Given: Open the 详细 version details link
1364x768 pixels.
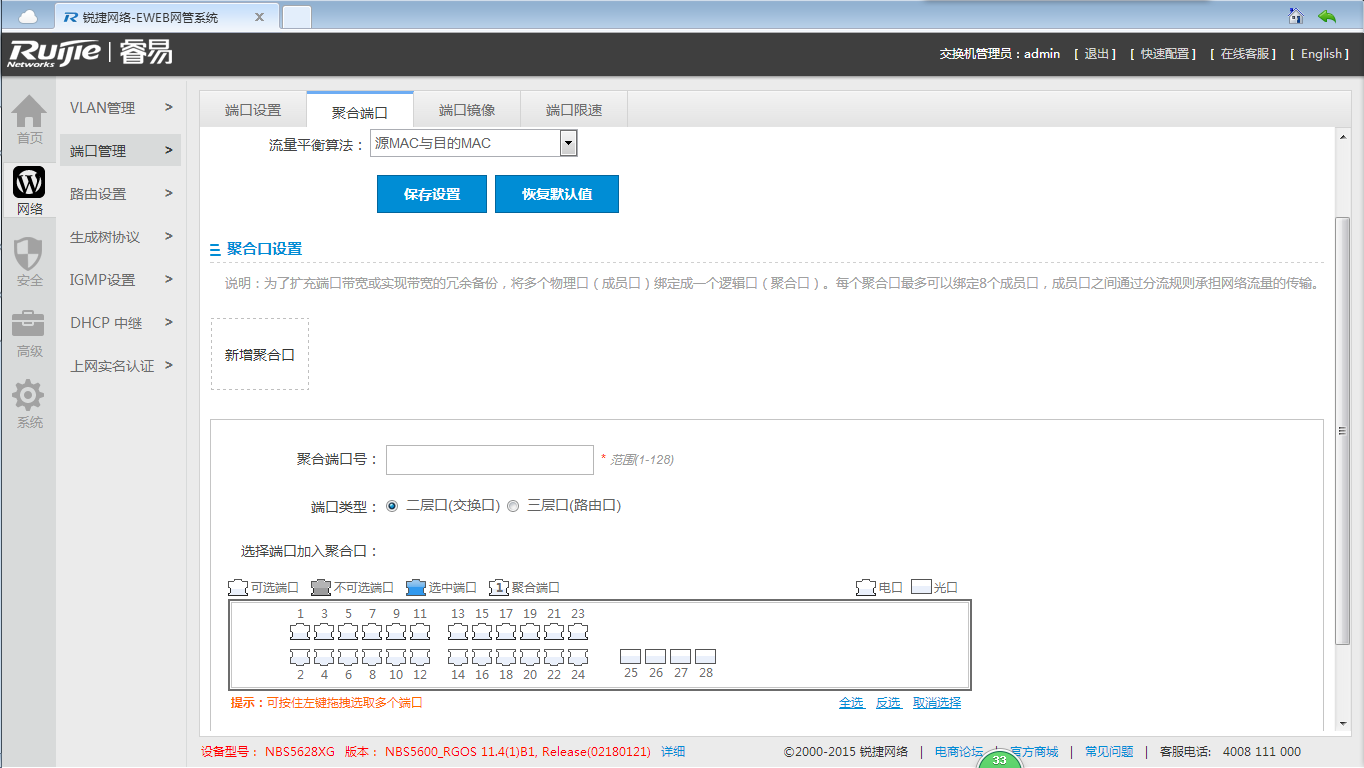Looking at the screenshot, I should (x=673, y=752).
